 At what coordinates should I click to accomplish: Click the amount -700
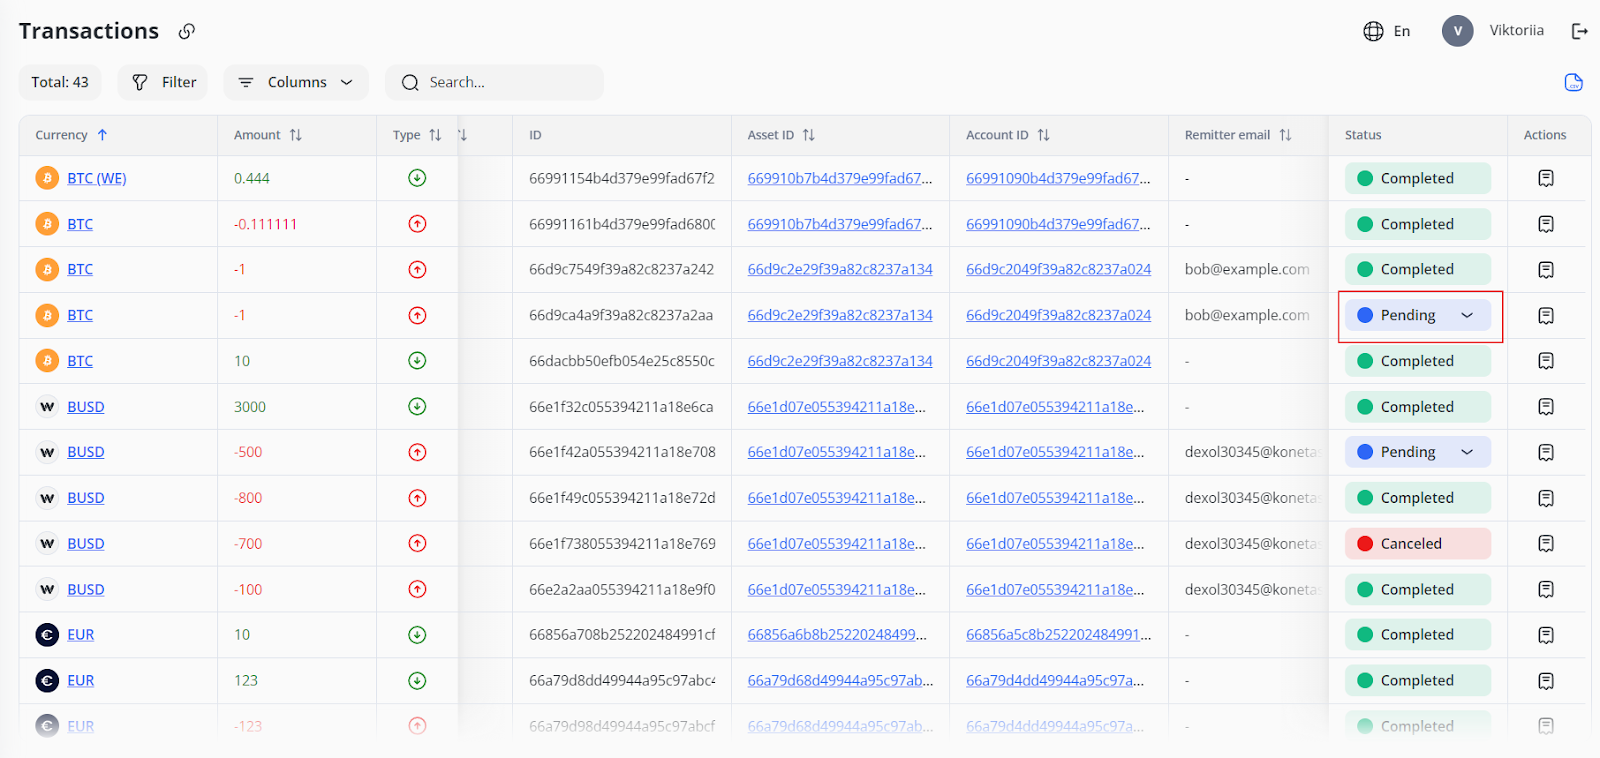click(x=248, y=544)
